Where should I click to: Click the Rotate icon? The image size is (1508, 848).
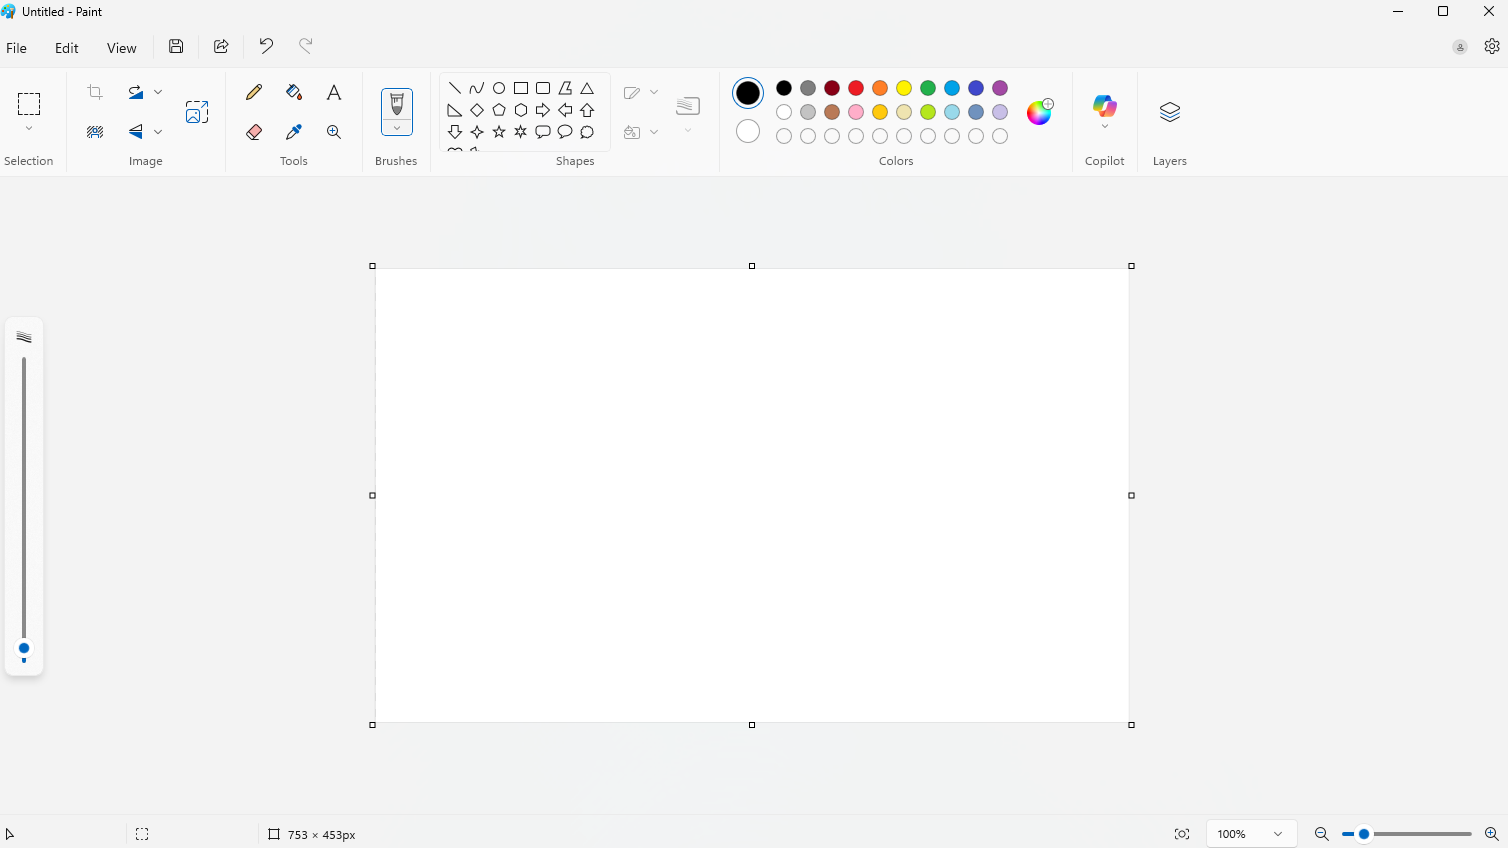point(136,92)
